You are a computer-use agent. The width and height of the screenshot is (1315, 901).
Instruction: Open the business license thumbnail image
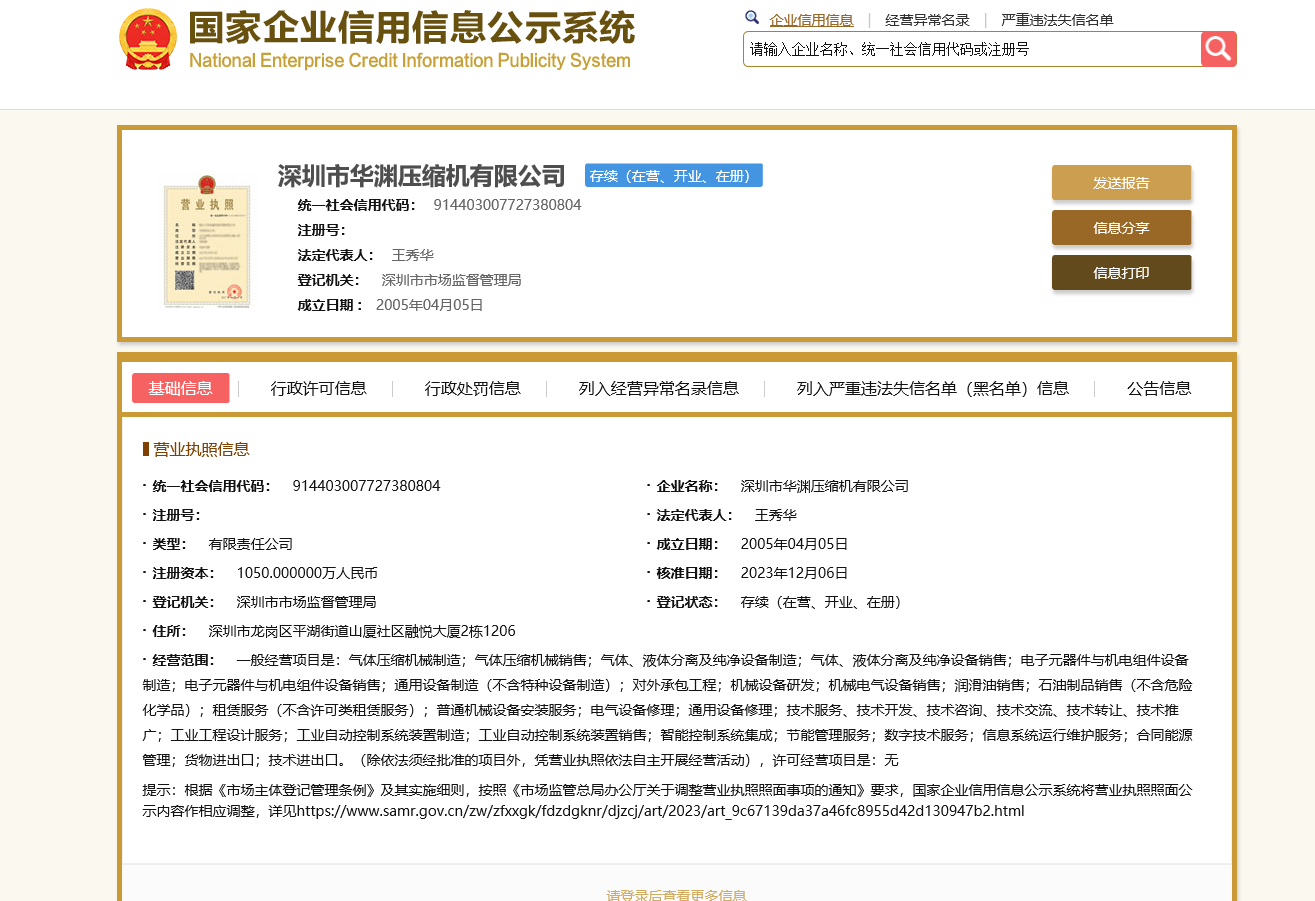[x=207, y=240]
